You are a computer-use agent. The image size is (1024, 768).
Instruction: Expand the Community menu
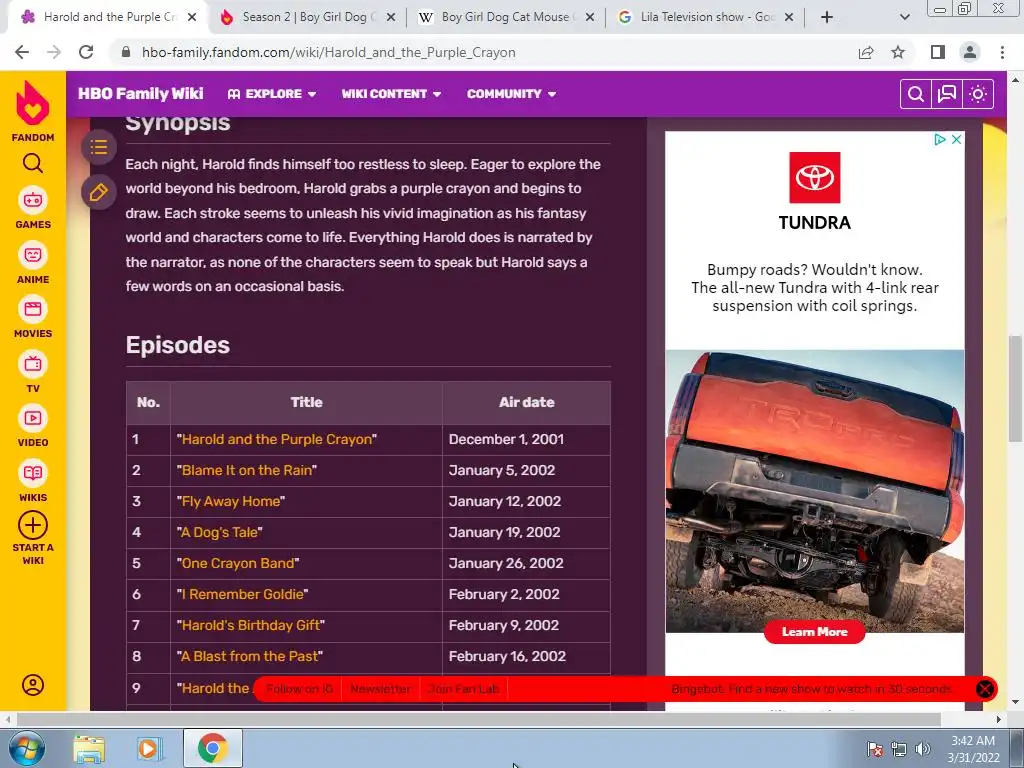pyautogui.click(x=511, y=94)
